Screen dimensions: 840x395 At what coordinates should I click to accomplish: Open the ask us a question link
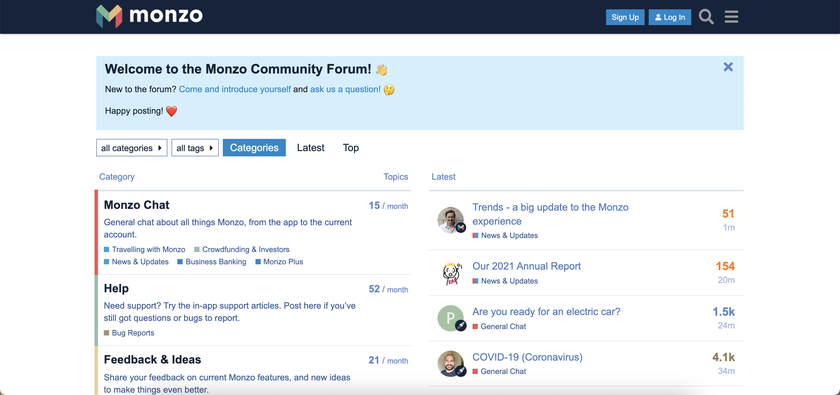coord(346,90)
